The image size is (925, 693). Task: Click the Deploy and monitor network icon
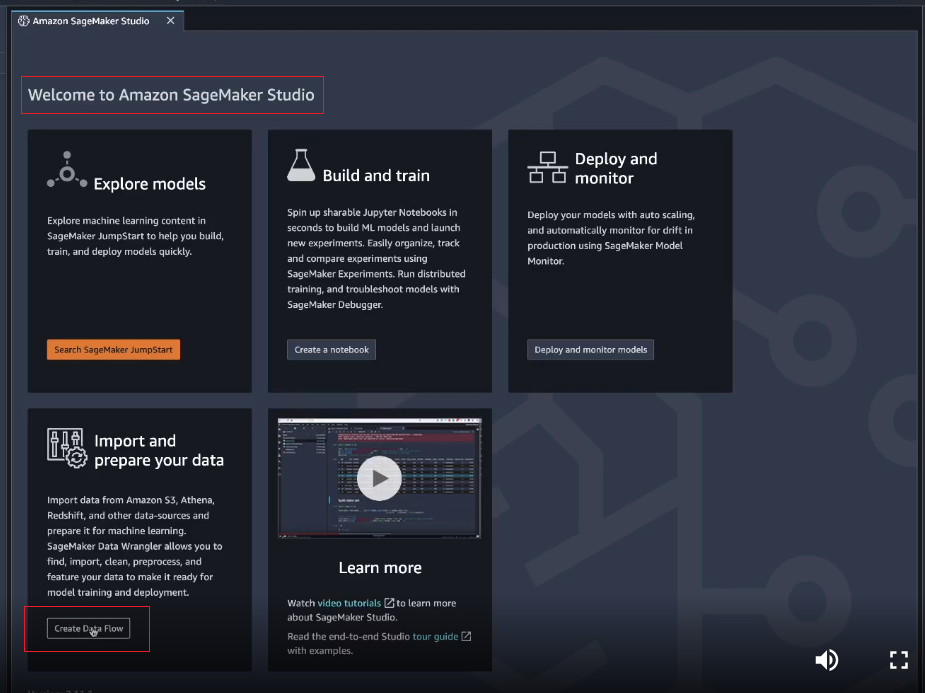[547, 168]
